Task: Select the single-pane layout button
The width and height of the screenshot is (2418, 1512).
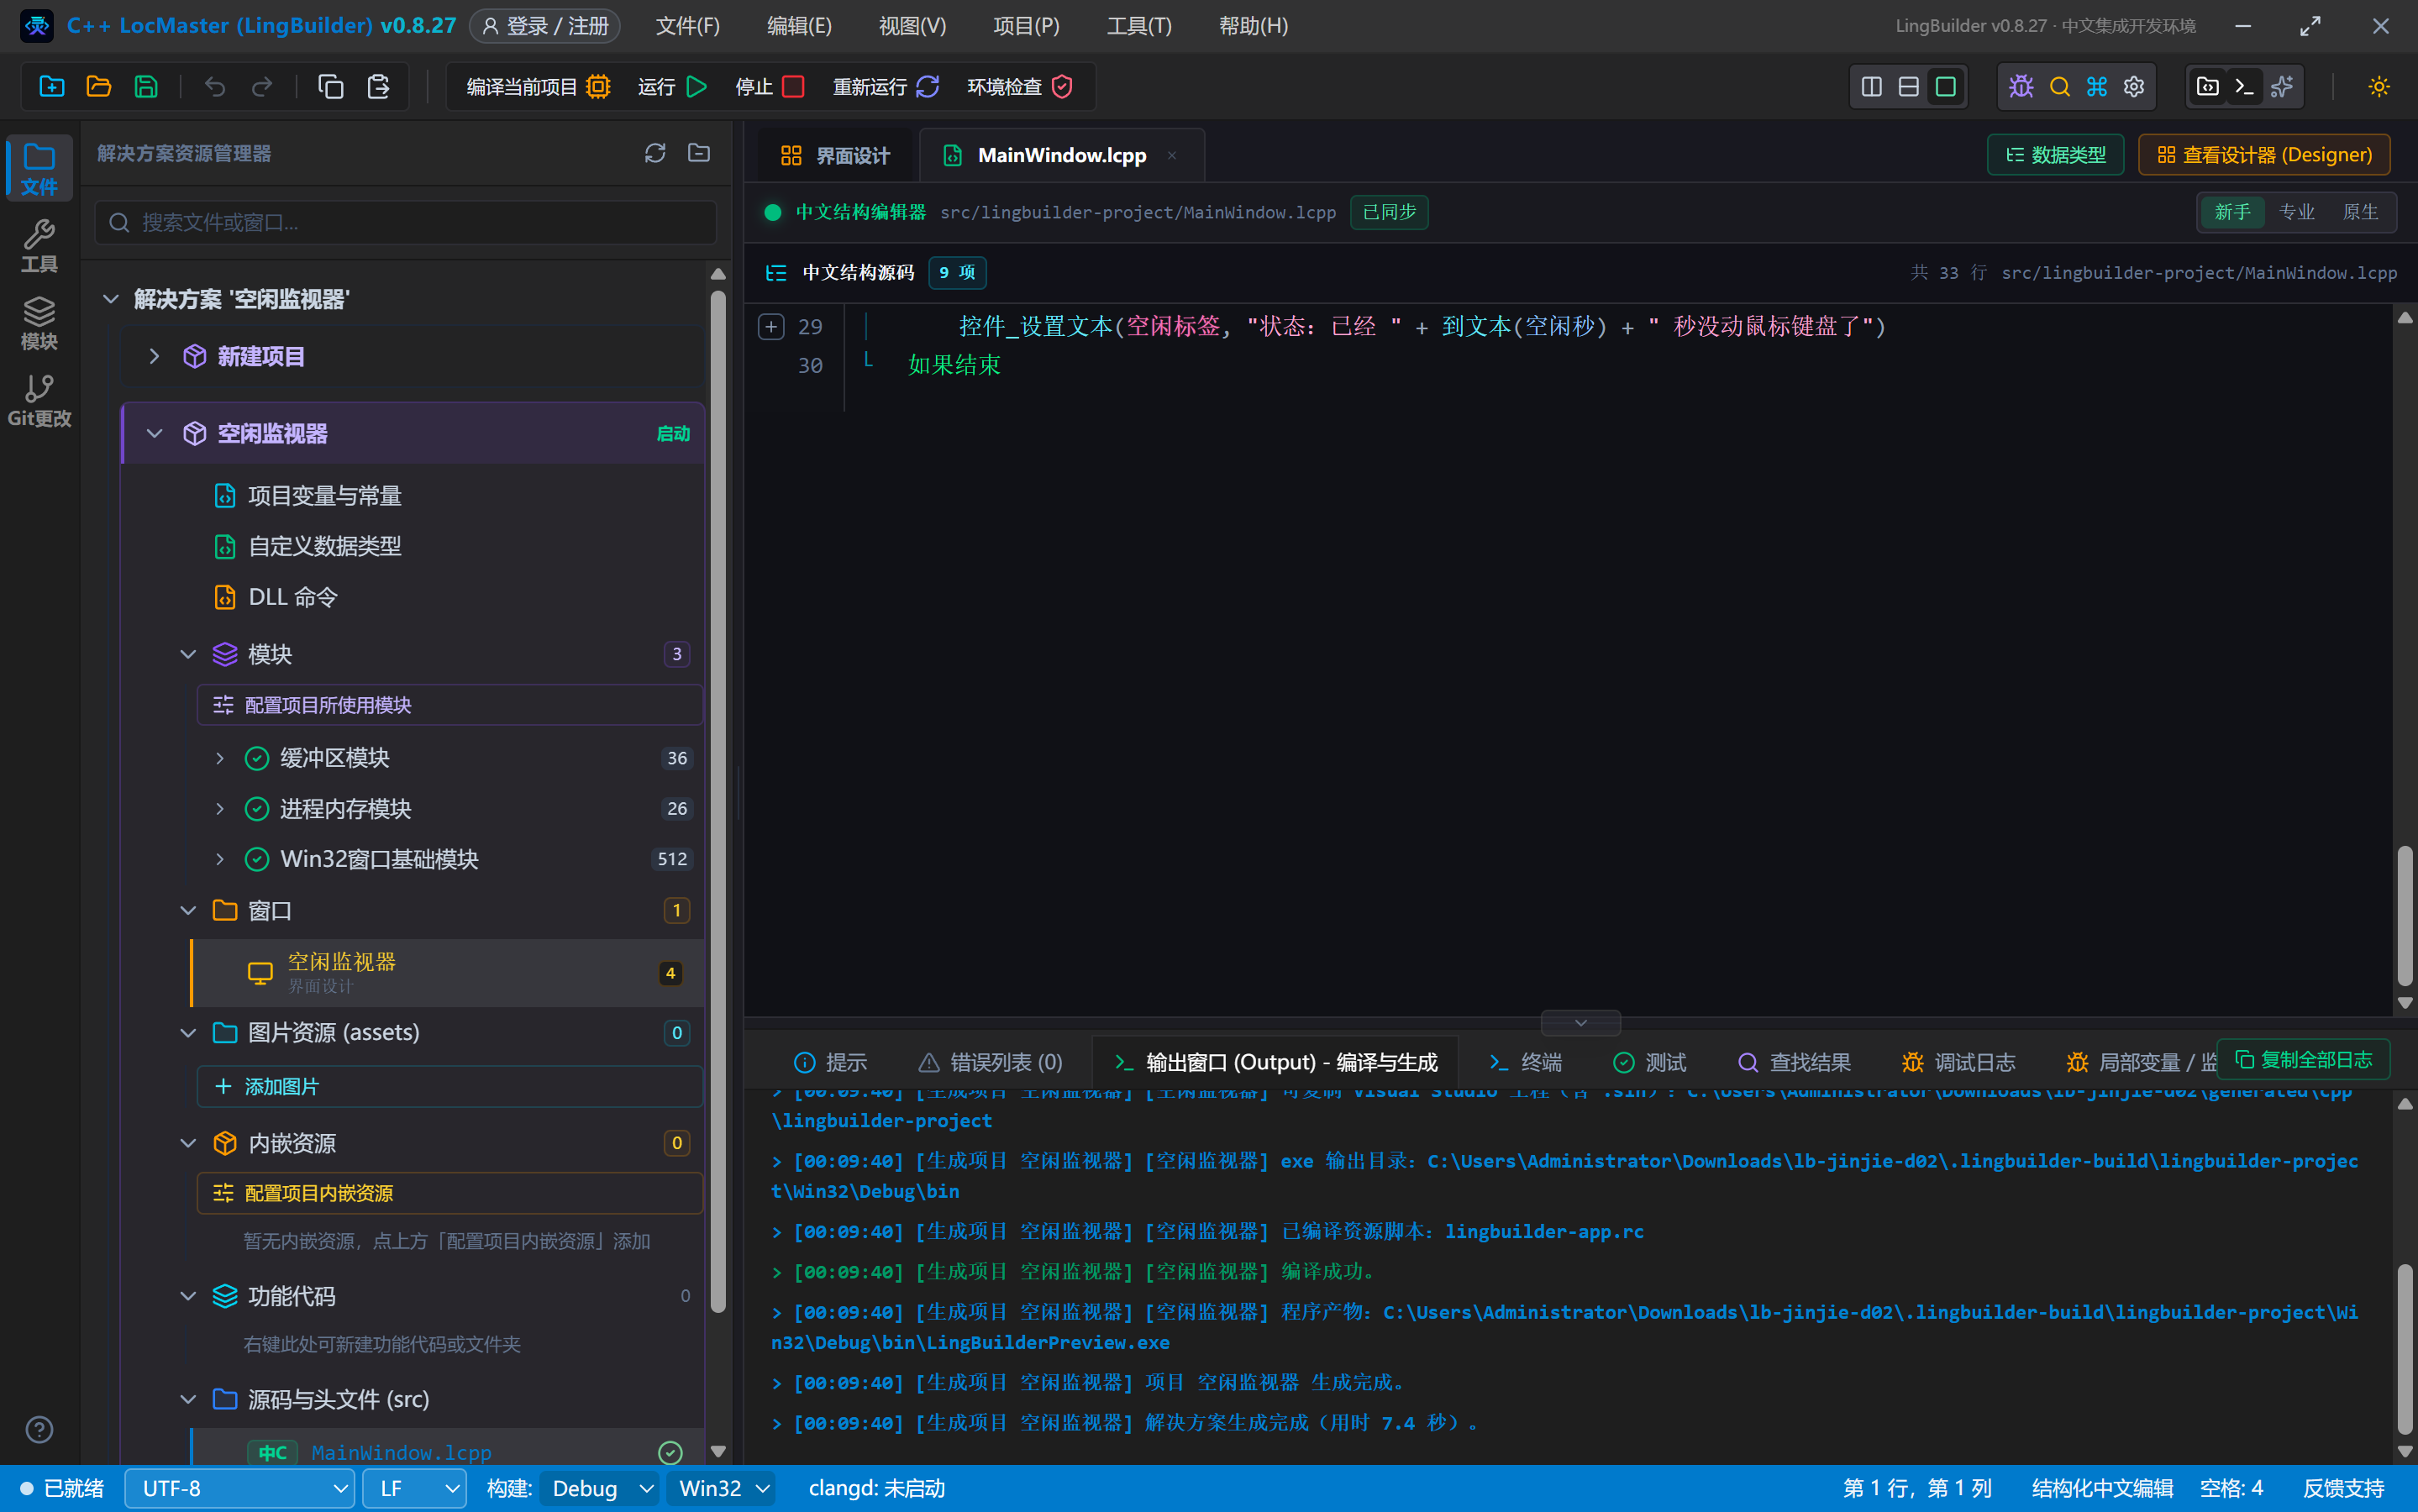Action: click(1945, 87)
